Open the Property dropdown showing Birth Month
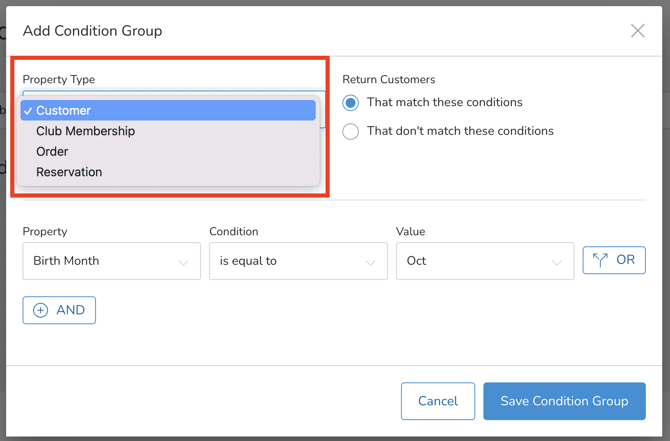 click(110, 261)
